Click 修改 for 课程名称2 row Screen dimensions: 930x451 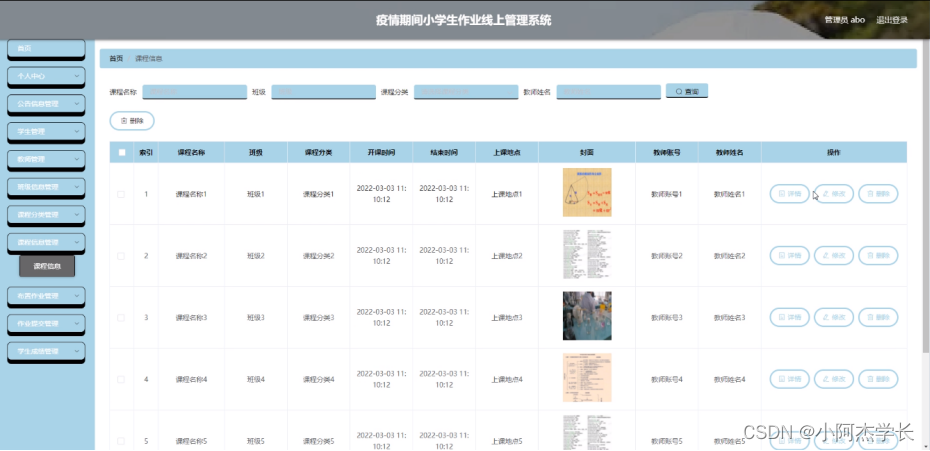[x=834, y=256]
